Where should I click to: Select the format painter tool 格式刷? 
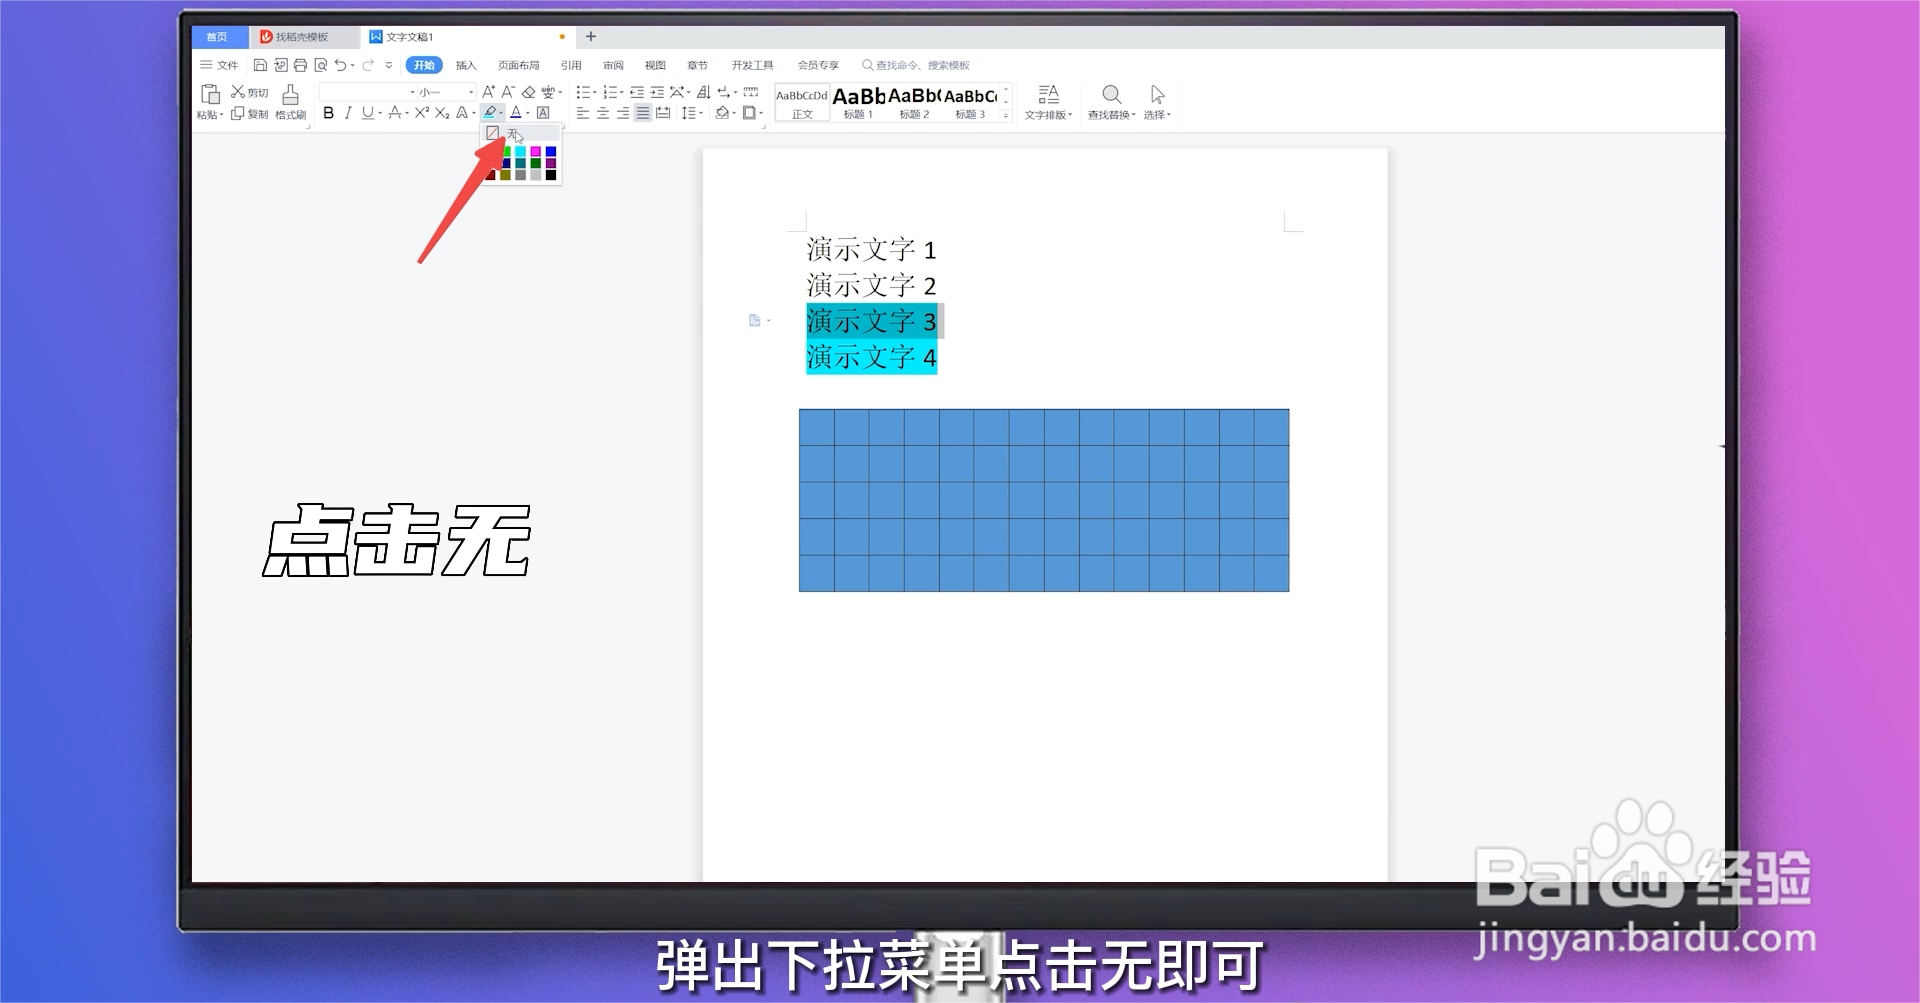pyautogui.click(x=289, y=100)
